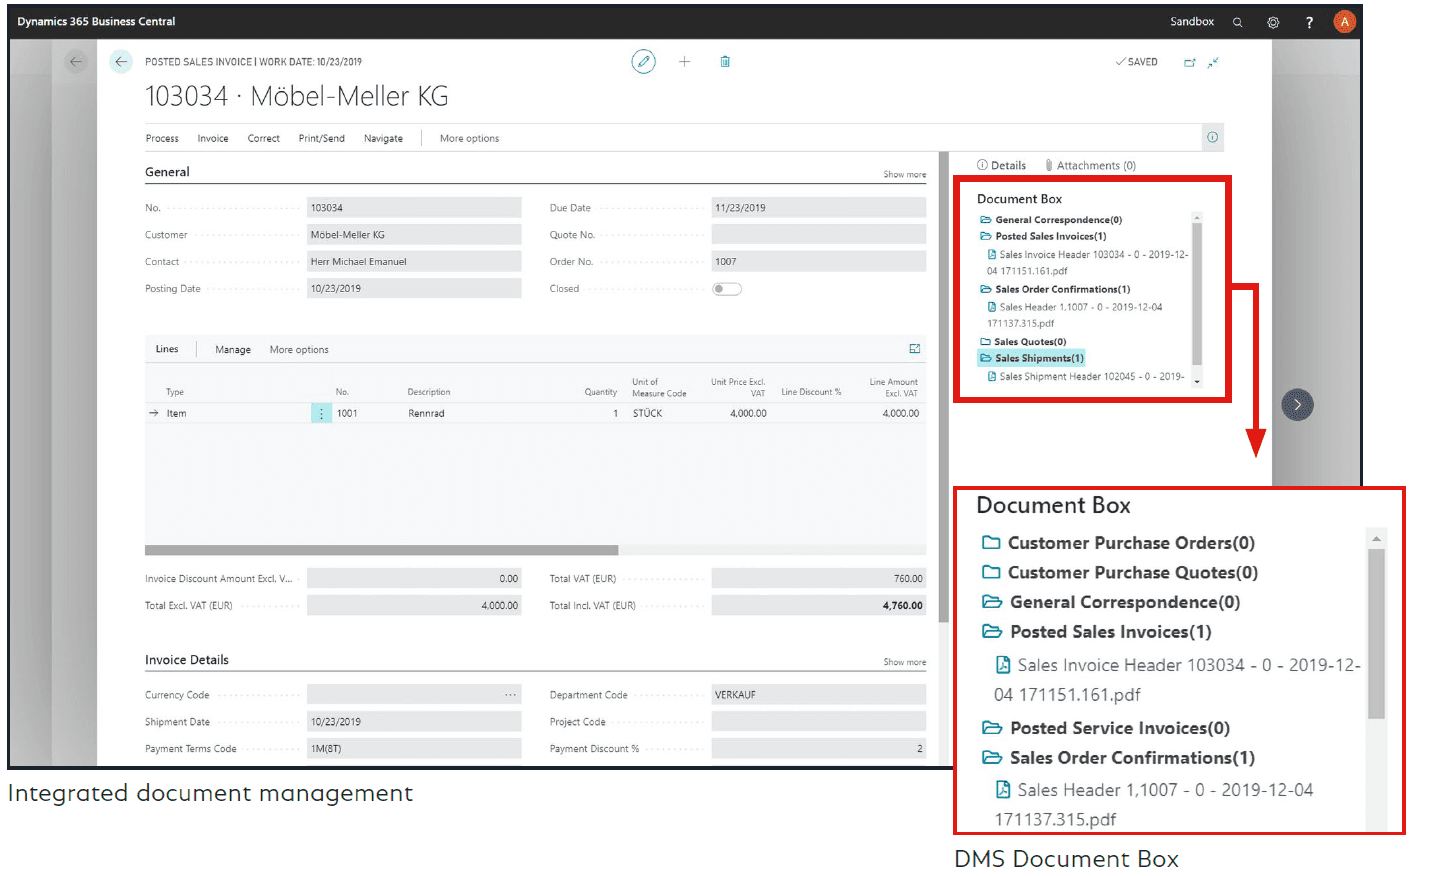Open the Navigate menu

coord(384,139)
